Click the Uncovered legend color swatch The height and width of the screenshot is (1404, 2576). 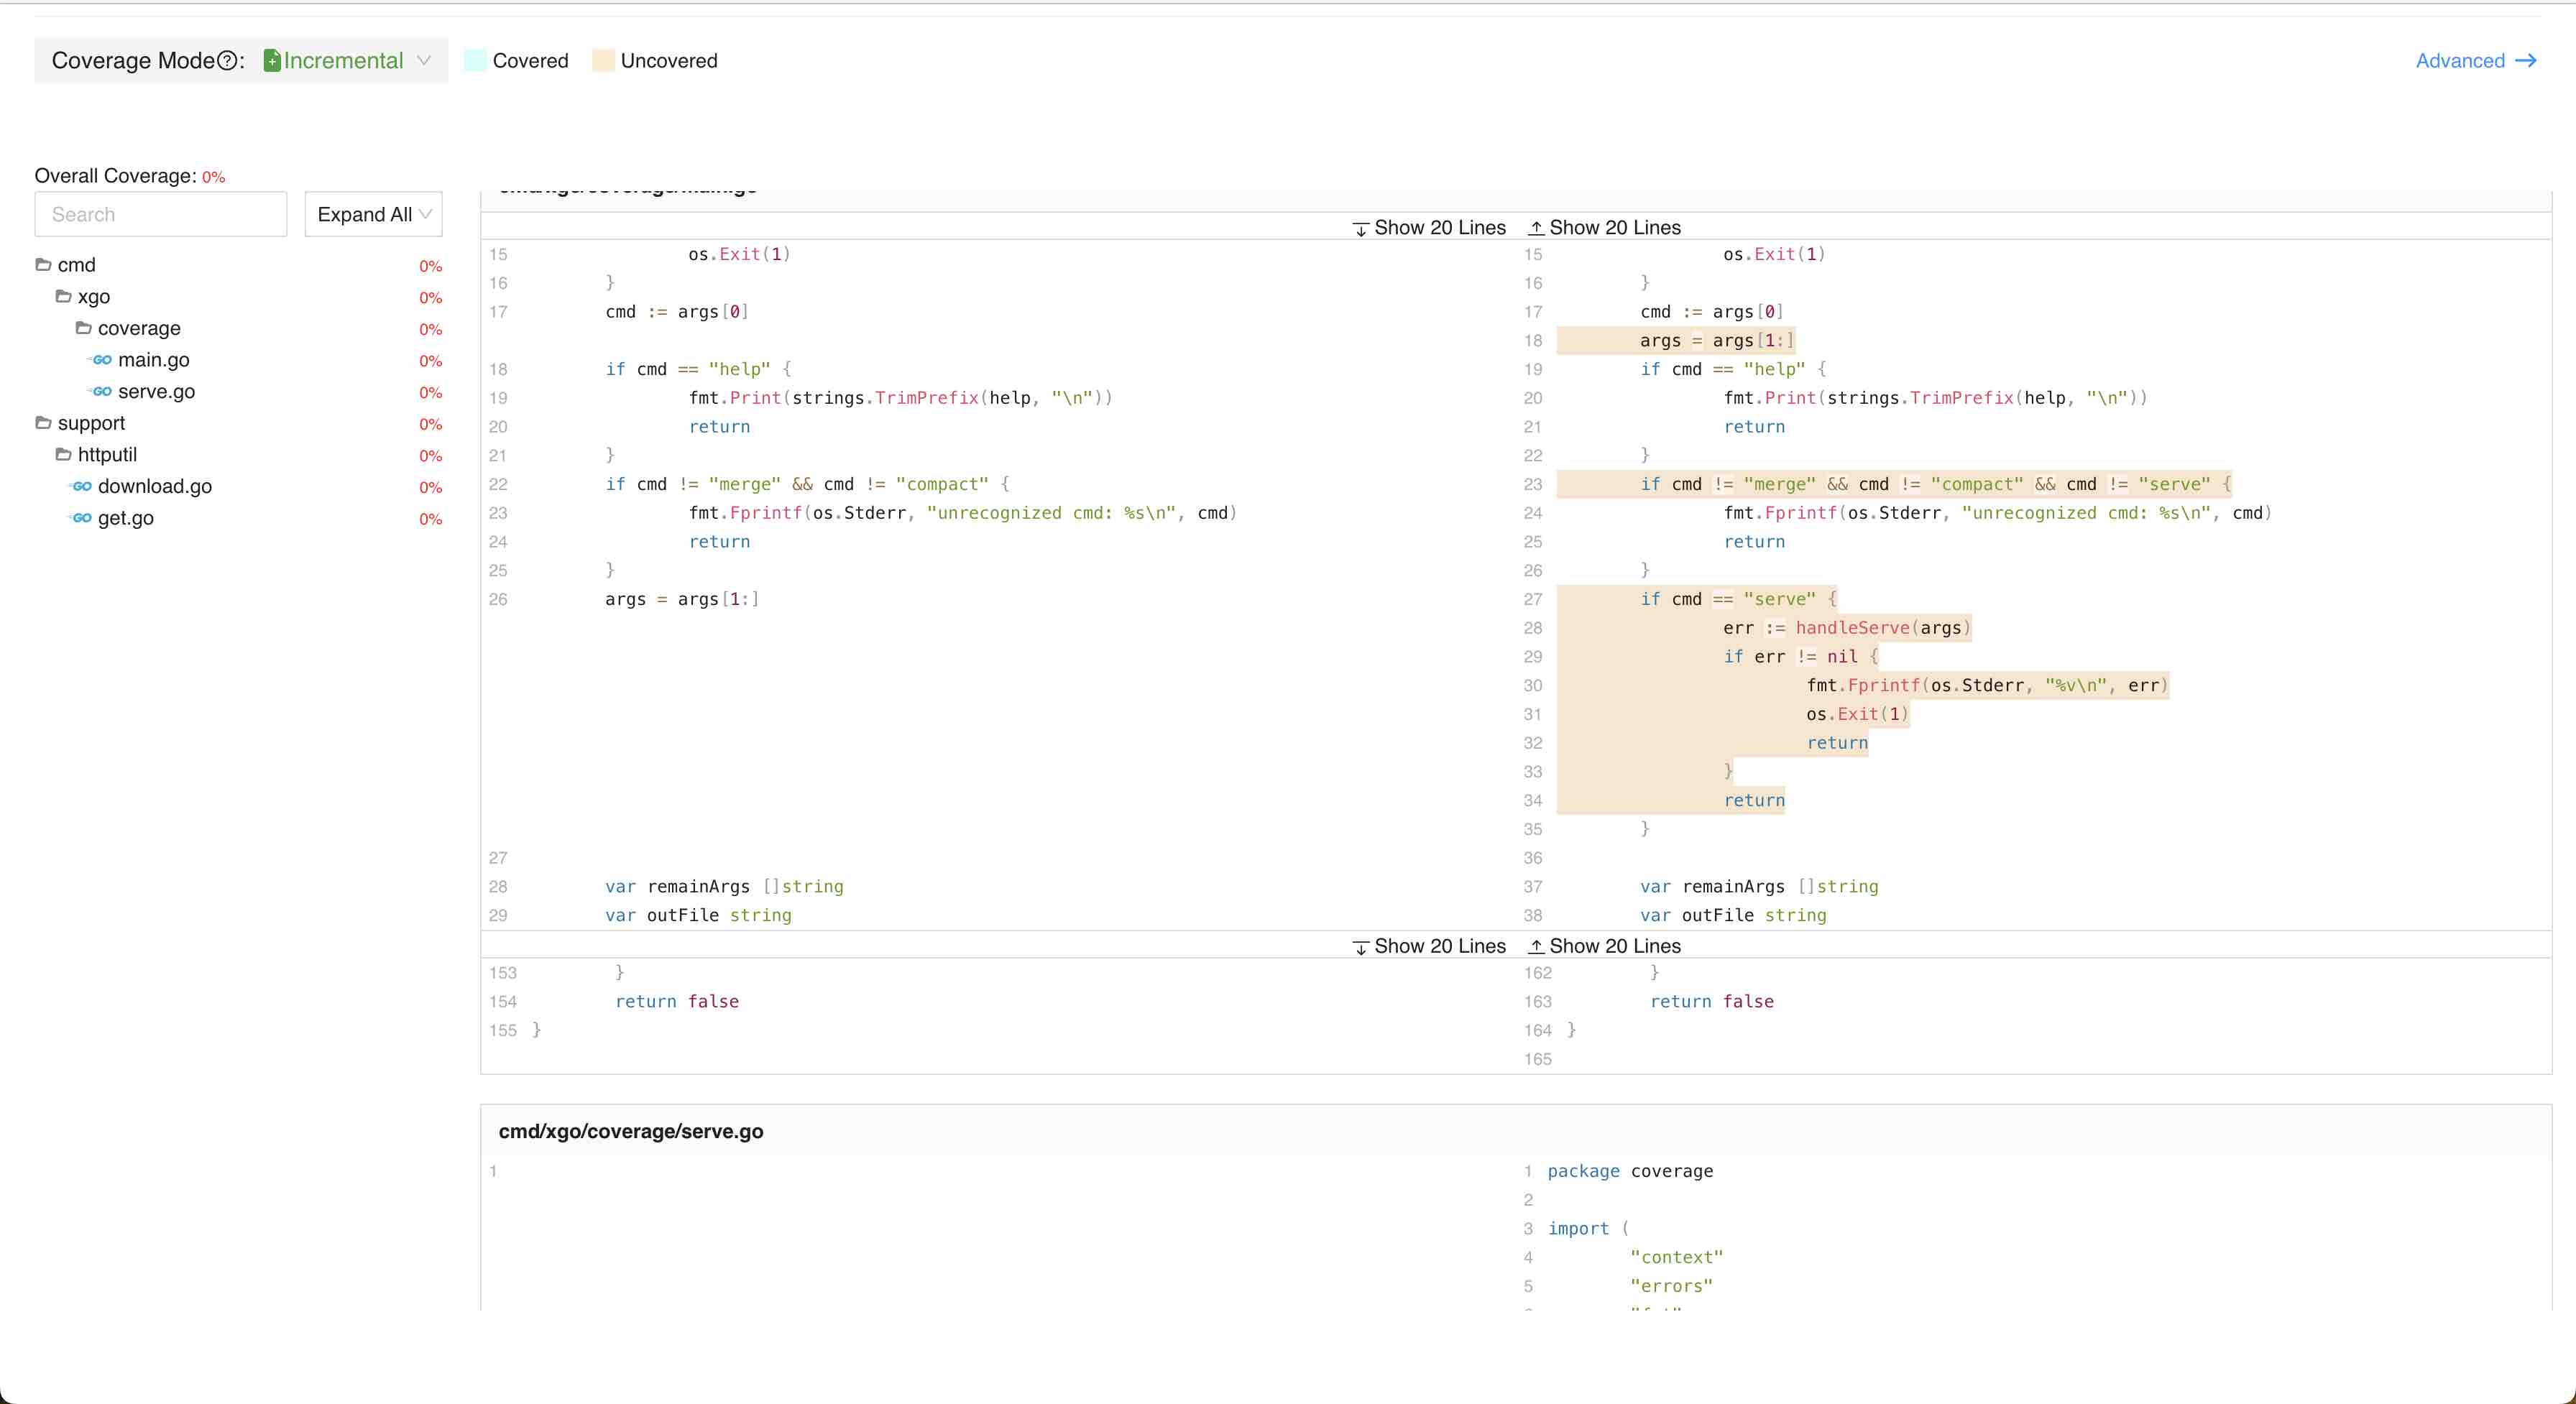tap(603, 61)
